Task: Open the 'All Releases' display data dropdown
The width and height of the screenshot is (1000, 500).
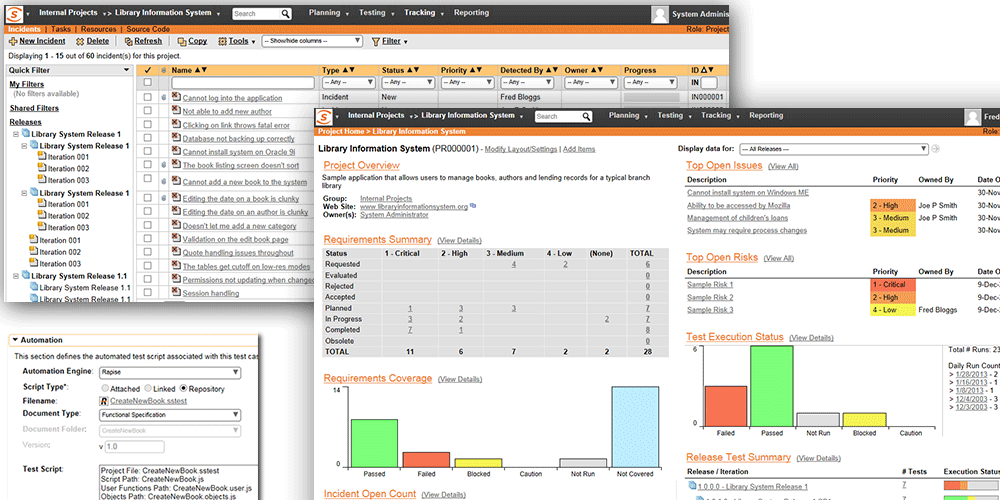Action: point(834,149)
